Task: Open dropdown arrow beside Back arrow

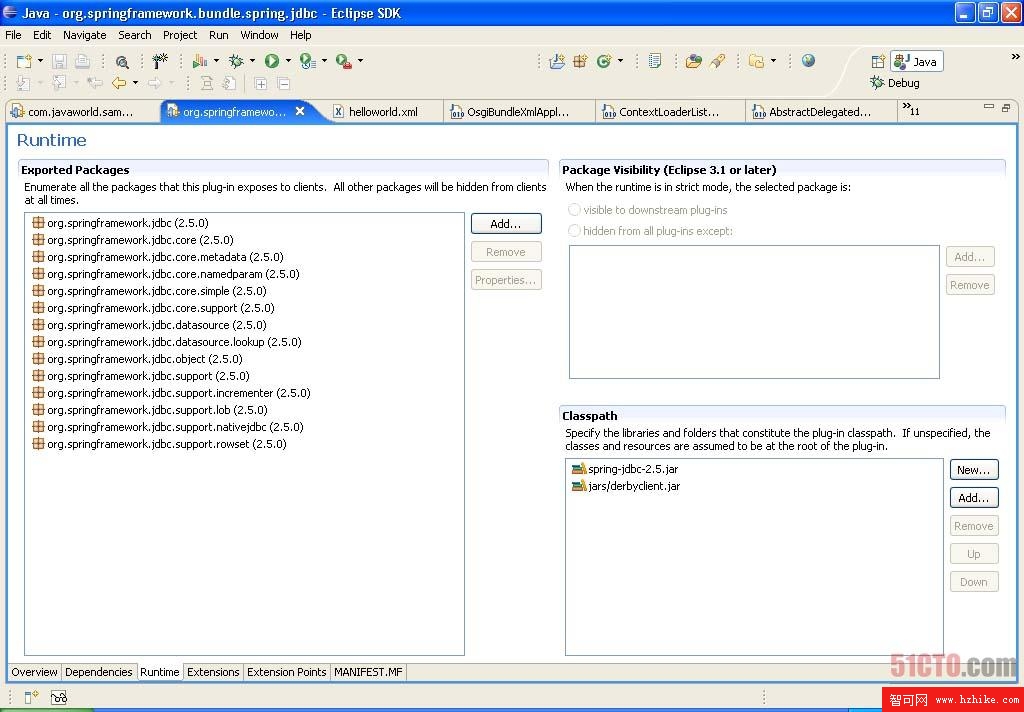Action: (x=135, y=83)
